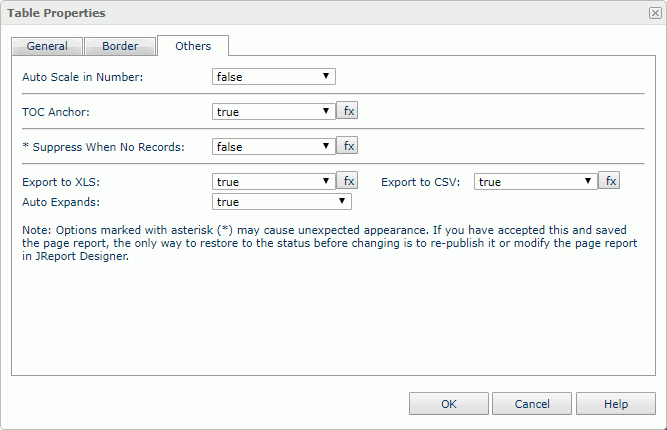Open Help for Table Properties
This screenshot has height=430, width=667.
[x=616, y=403]
